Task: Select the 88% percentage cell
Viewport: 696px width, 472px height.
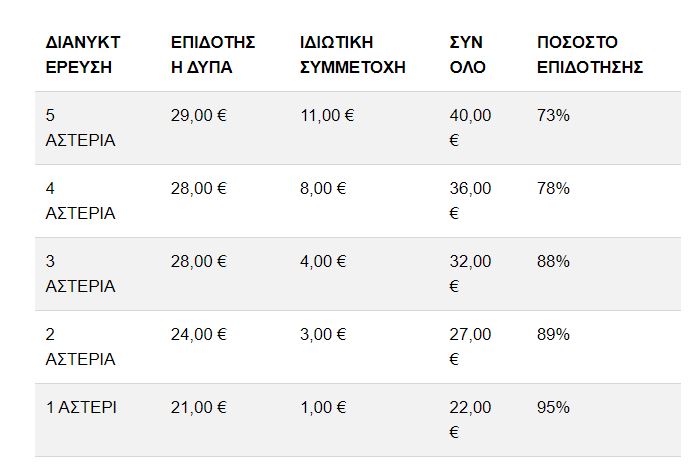Action: 553,262
